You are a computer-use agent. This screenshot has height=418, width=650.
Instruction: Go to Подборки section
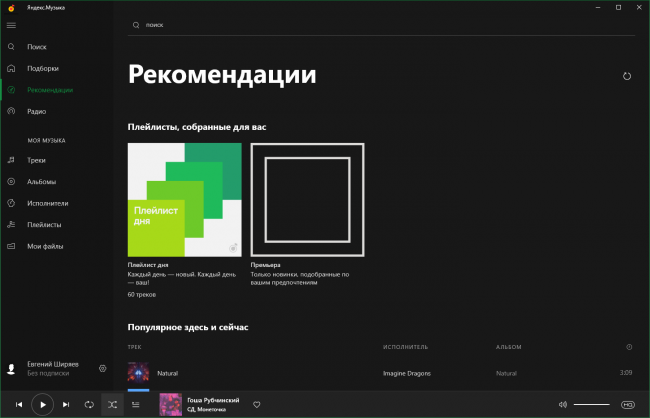coord(43,68)
